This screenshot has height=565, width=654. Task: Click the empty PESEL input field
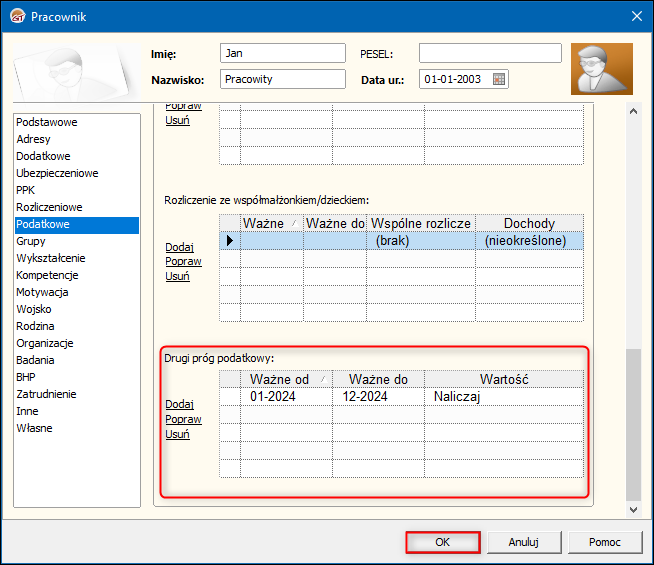pos(490,53)
